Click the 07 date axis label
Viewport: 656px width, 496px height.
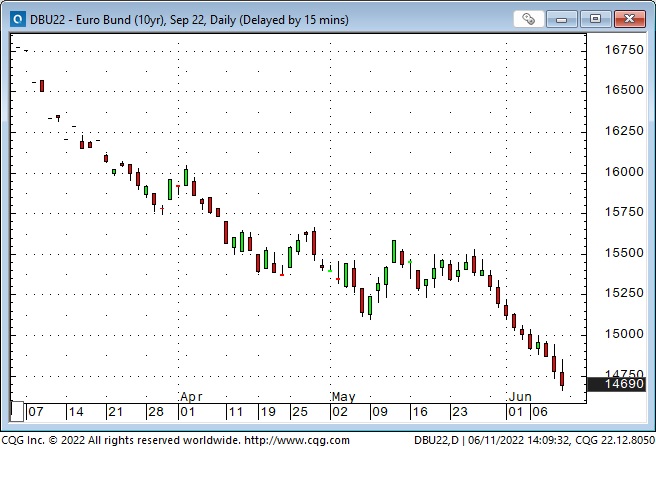coord(36,412)
